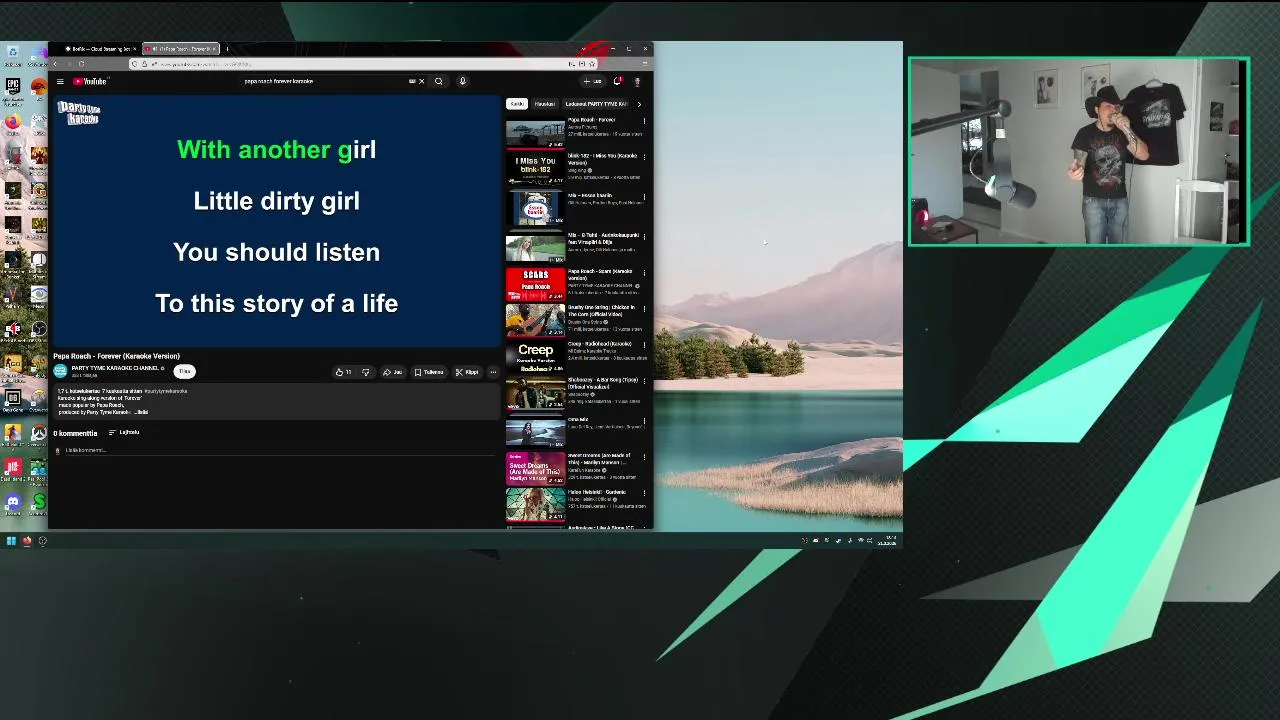Image resolution: width=1280 pixels, height=720 pixels.
Task: Select the Haetkaan filter chip
Action: pos(545,104)
